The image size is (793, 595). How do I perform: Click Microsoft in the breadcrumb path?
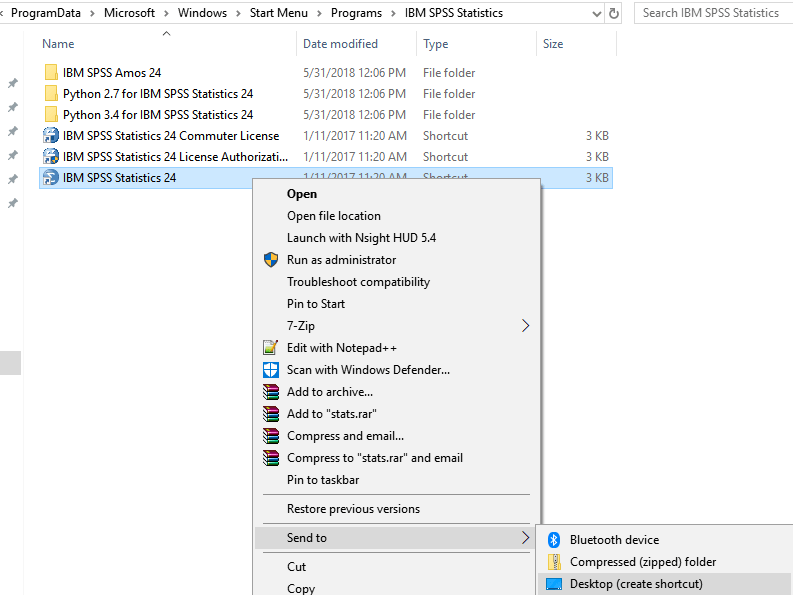[129, 13]
